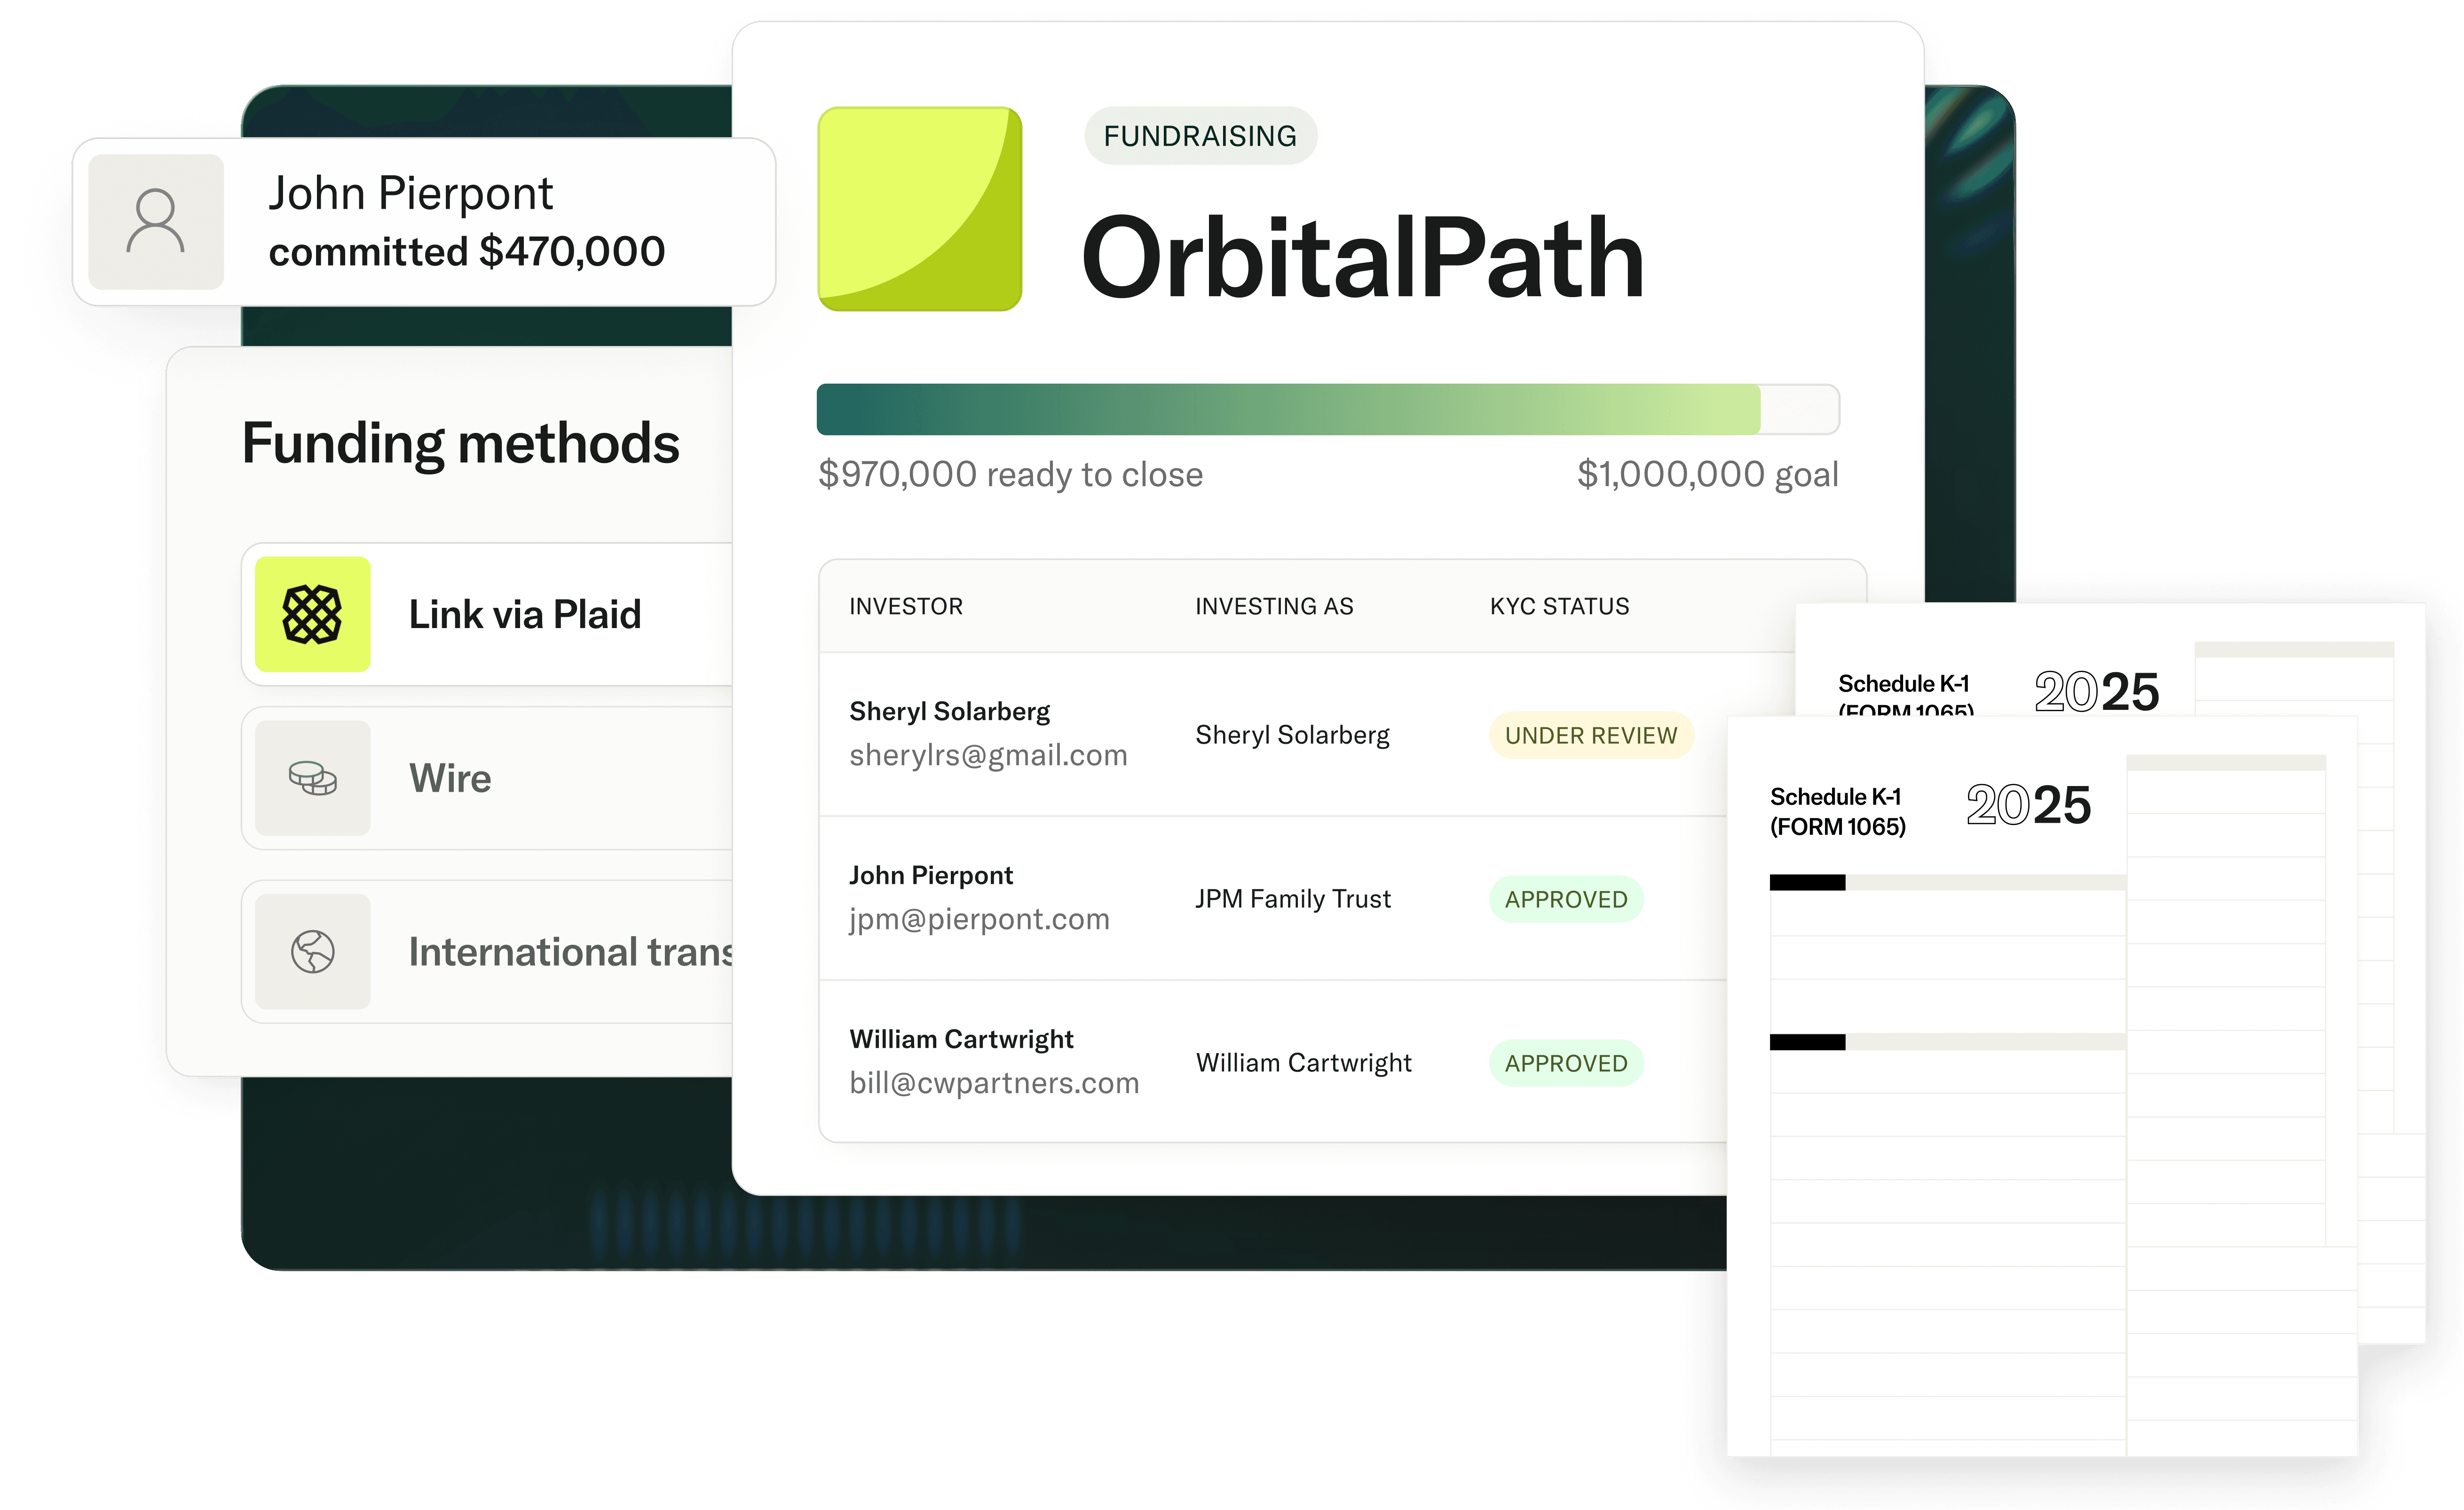This screenshot has height=1510, width=2464.
Task: Click the International transfer globe icon
Action: coord(312,951)
